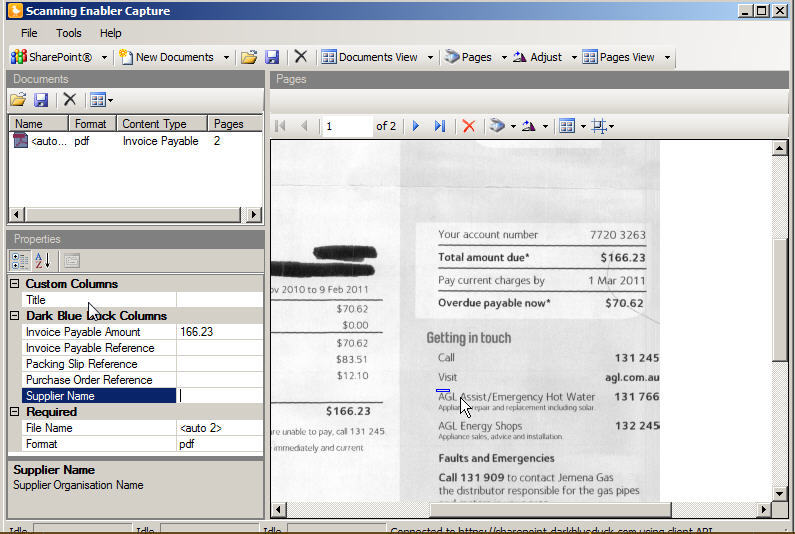Click delete X icon in Documents panel

coord(69,99)
